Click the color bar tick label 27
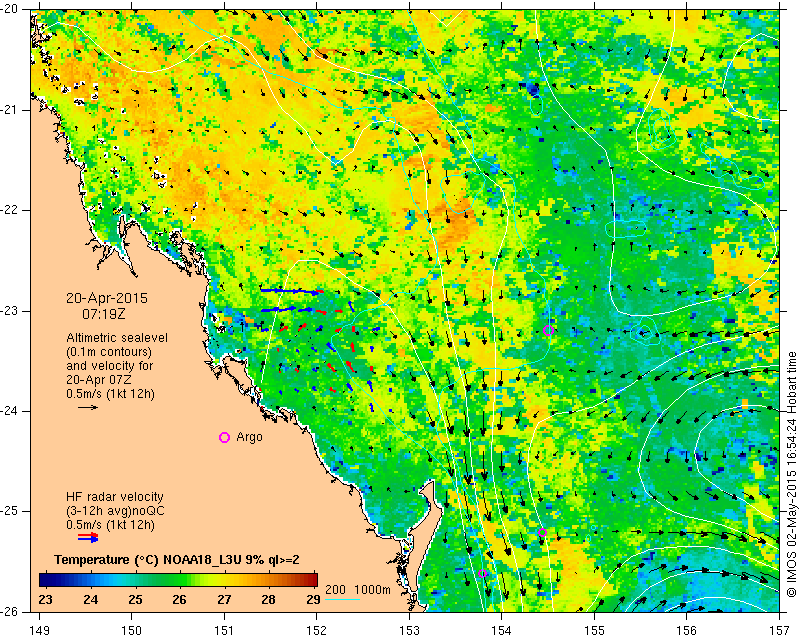800x640 pixels. pos(224,600)
